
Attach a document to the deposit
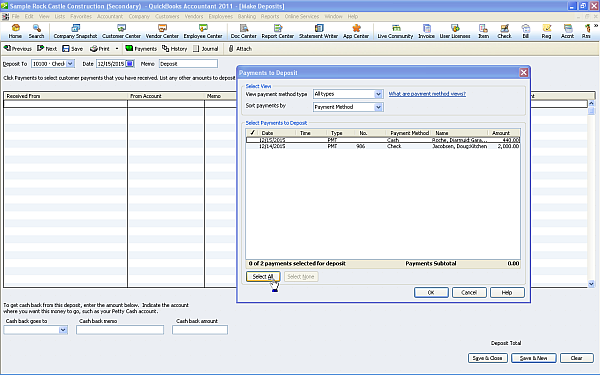[240, 49]
